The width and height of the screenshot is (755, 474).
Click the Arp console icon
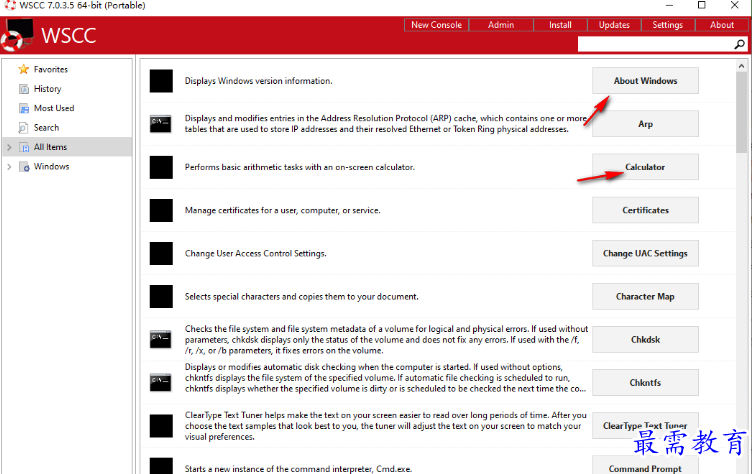[x=161, y=124]
